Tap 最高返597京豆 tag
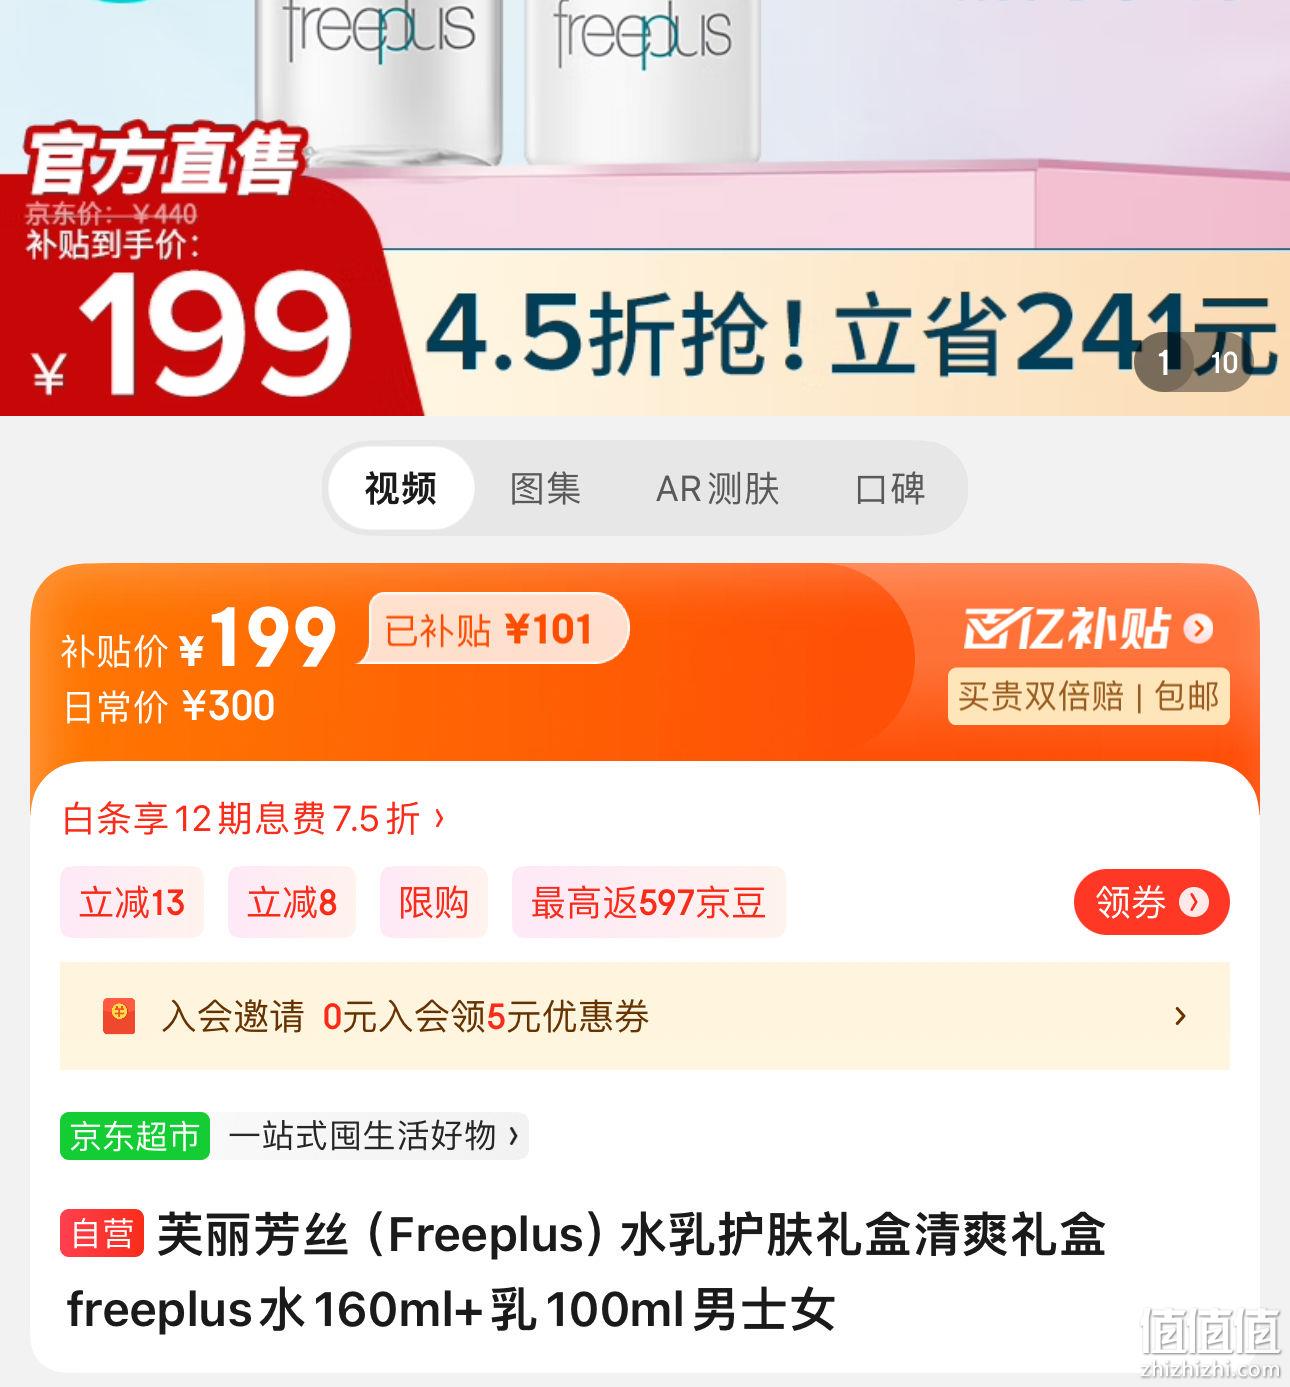The image size is (1290, 1387). (x=648, y=903)
